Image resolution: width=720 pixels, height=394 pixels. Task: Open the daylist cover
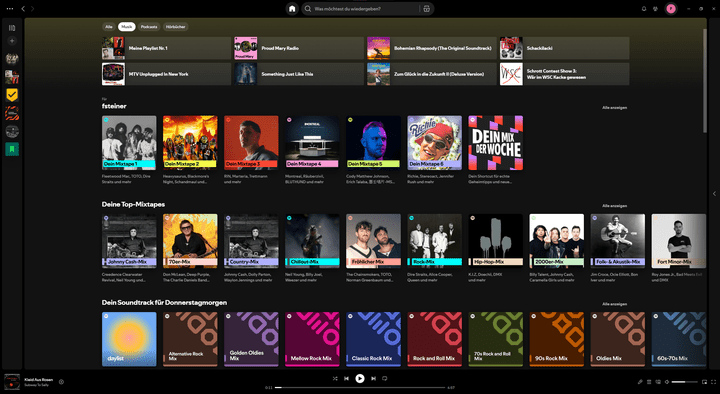tap(129, 339)
